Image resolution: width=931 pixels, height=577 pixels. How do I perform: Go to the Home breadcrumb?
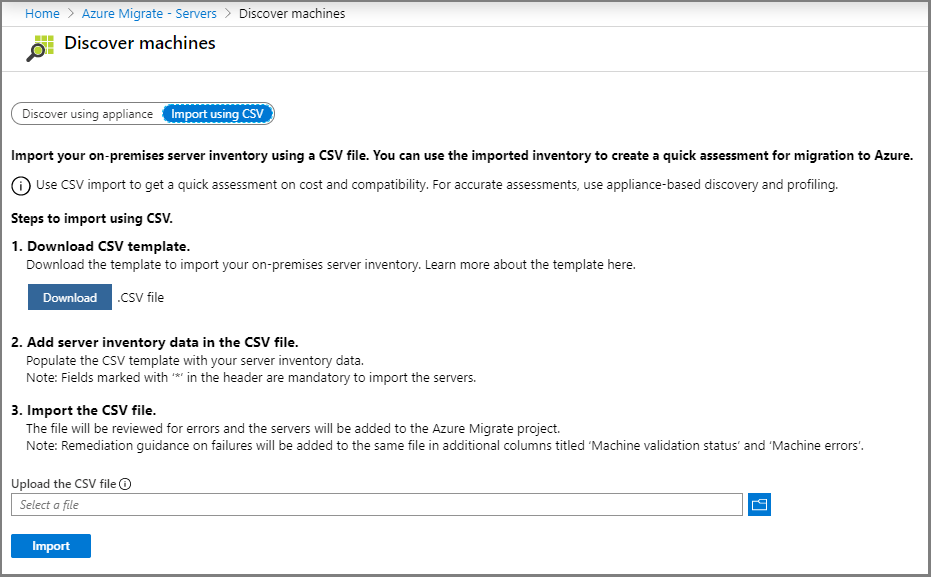[42, 14]
